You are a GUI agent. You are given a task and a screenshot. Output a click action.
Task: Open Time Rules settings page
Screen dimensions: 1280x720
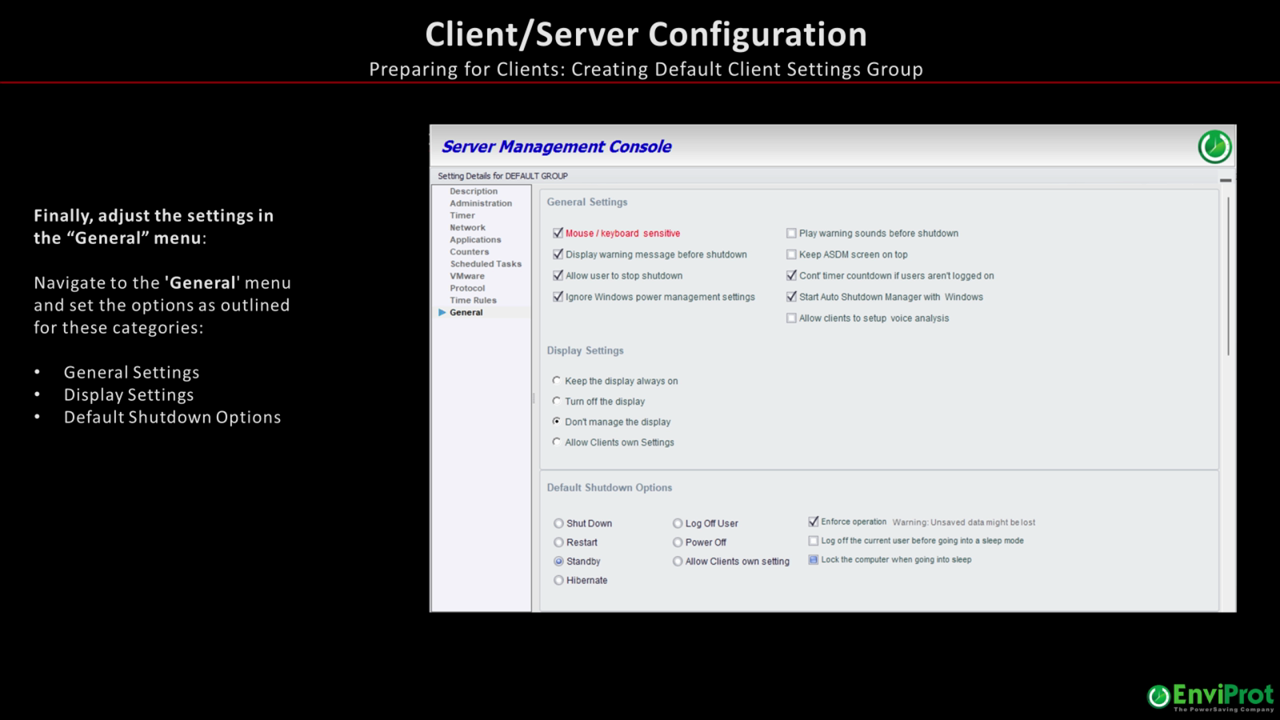473,300
